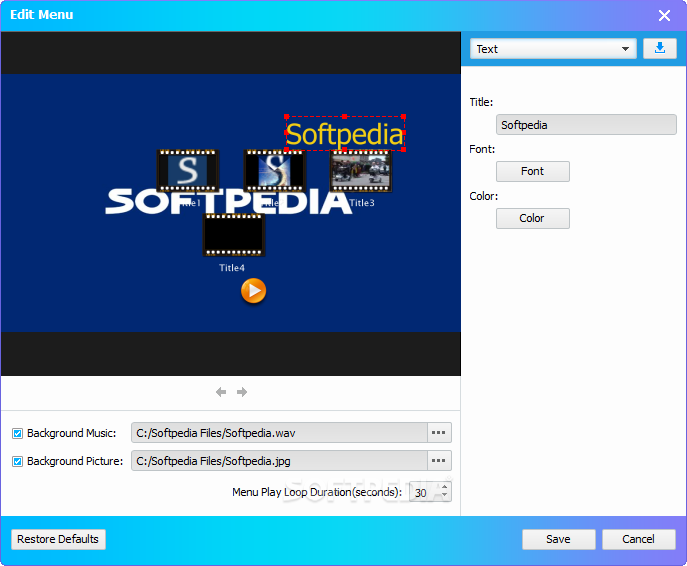Open the Color picker button
This screenshot has height=566, width=687.
[532, 218]
